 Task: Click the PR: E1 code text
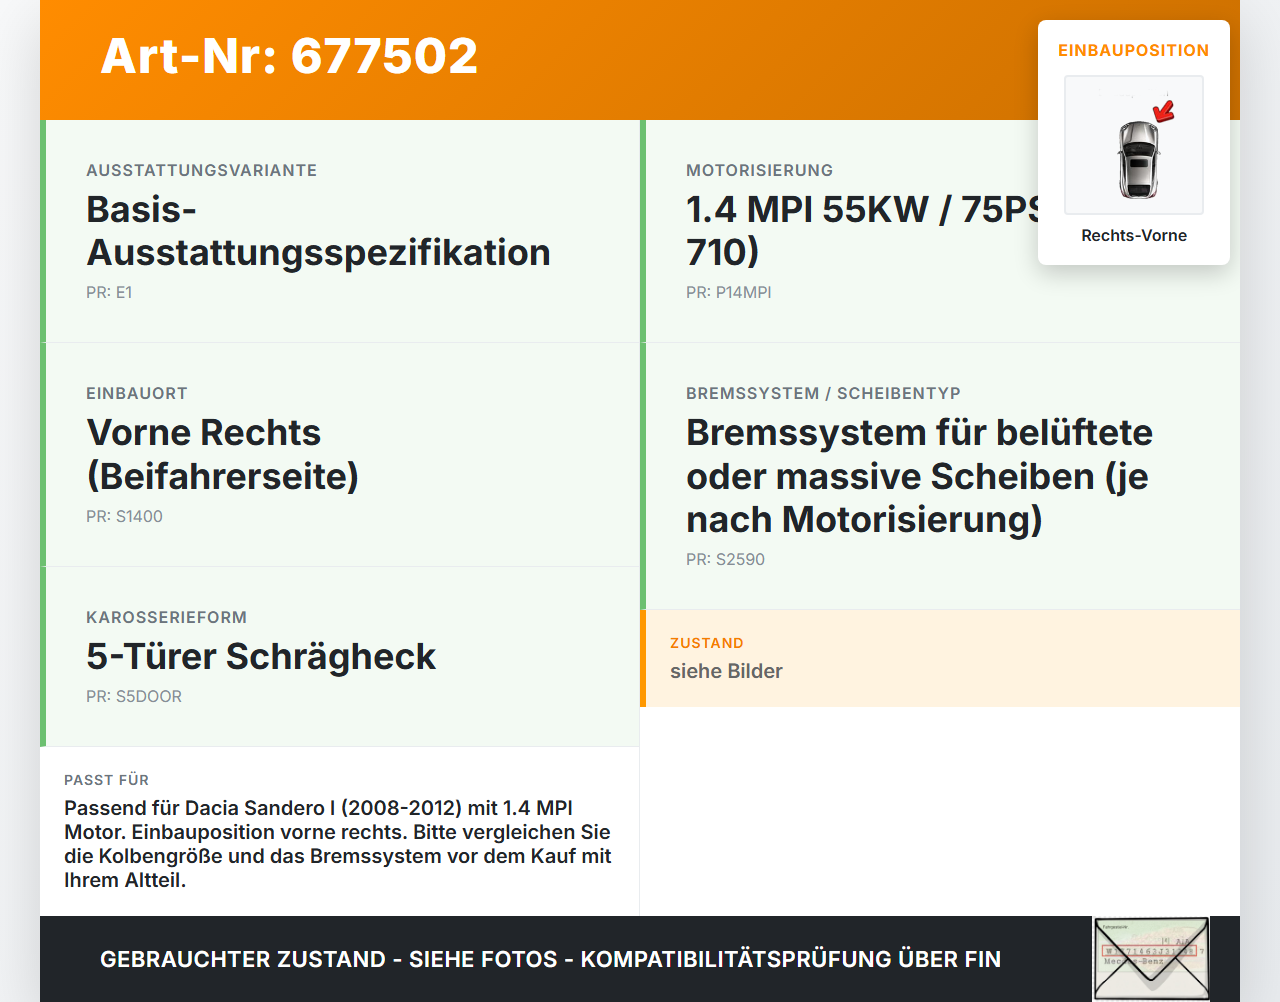click(x=109, y=292)
